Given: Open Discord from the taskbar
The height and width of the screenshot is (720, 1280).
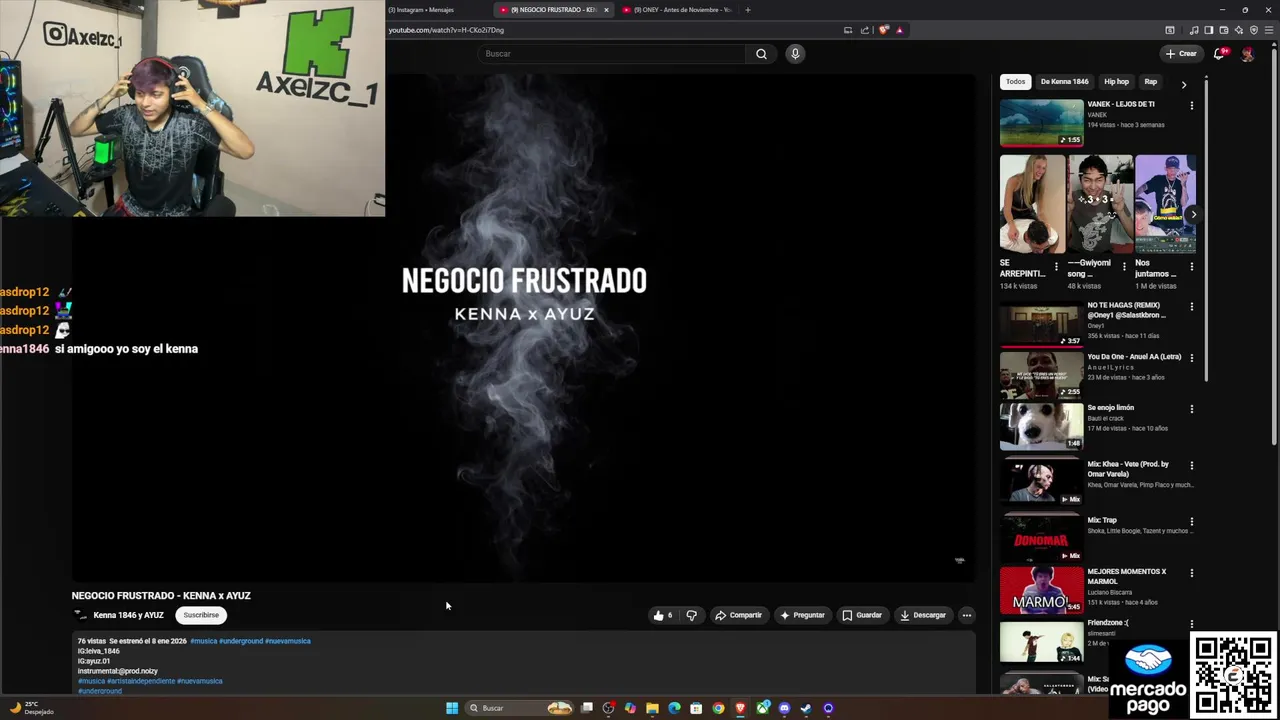Looking at the screenshot, I should (x=784, y=708).
